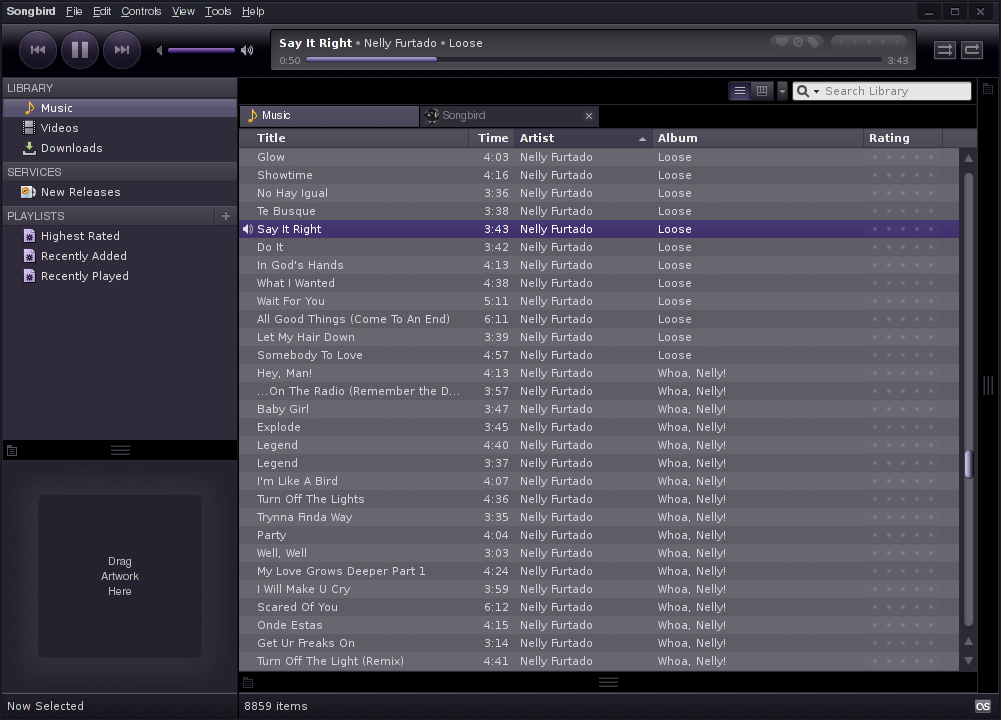Click the Last.fm icon in status bar
The image size is (1001, 720).
pyautogui.click(x=983, y=706)
